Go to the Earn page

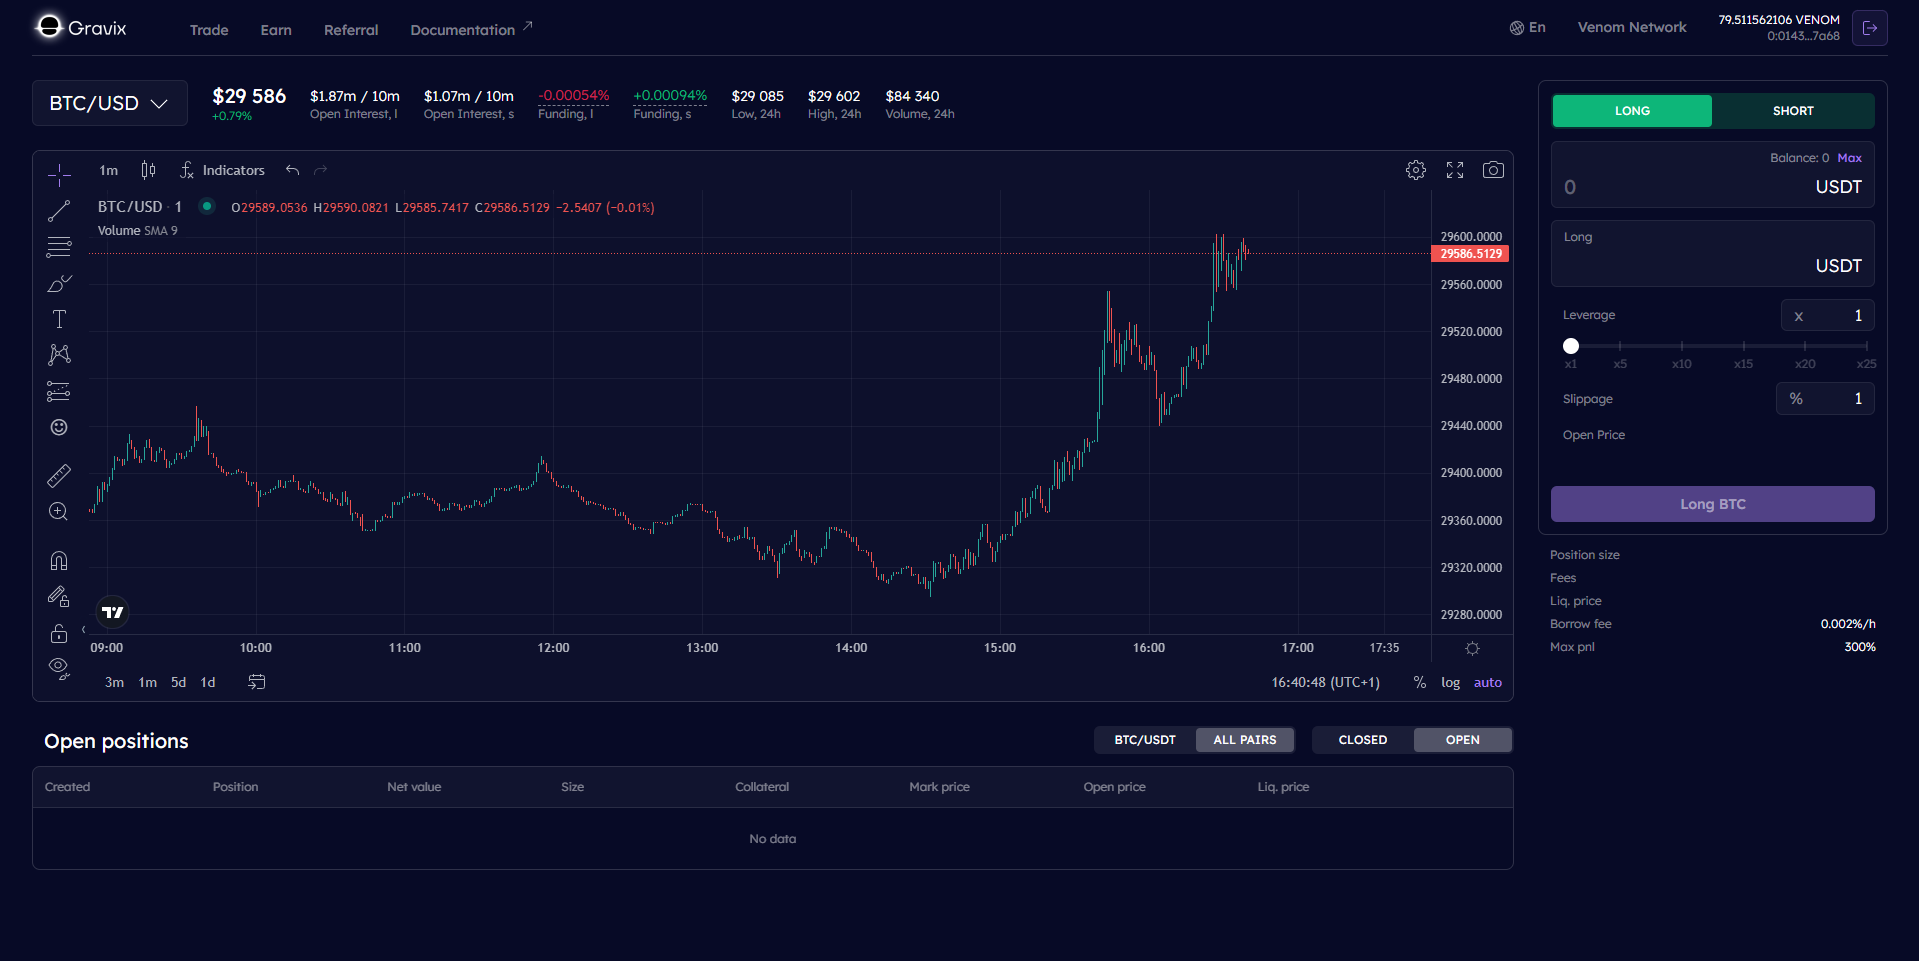[276, 30]
